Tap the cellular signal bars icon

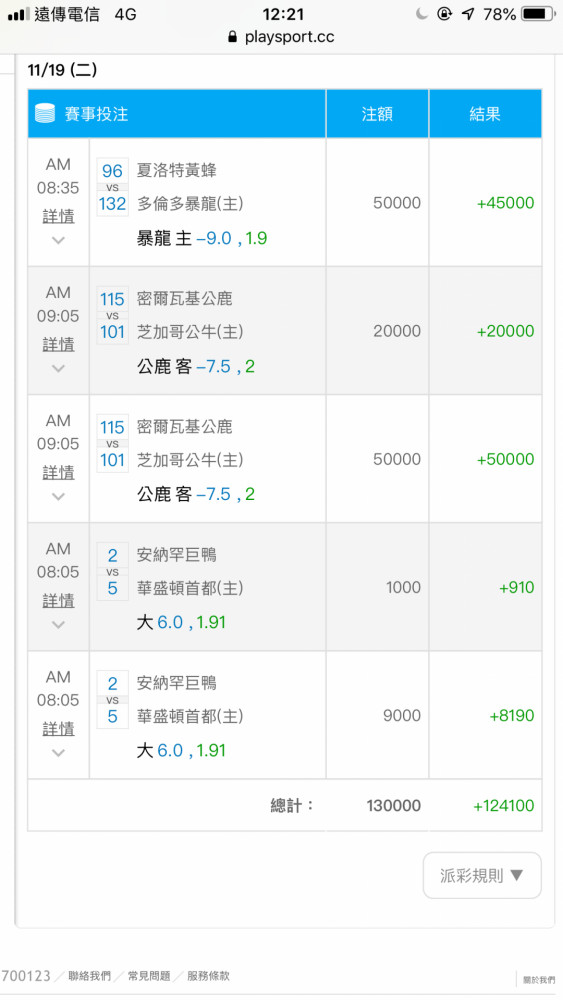(x=18, y=14)
